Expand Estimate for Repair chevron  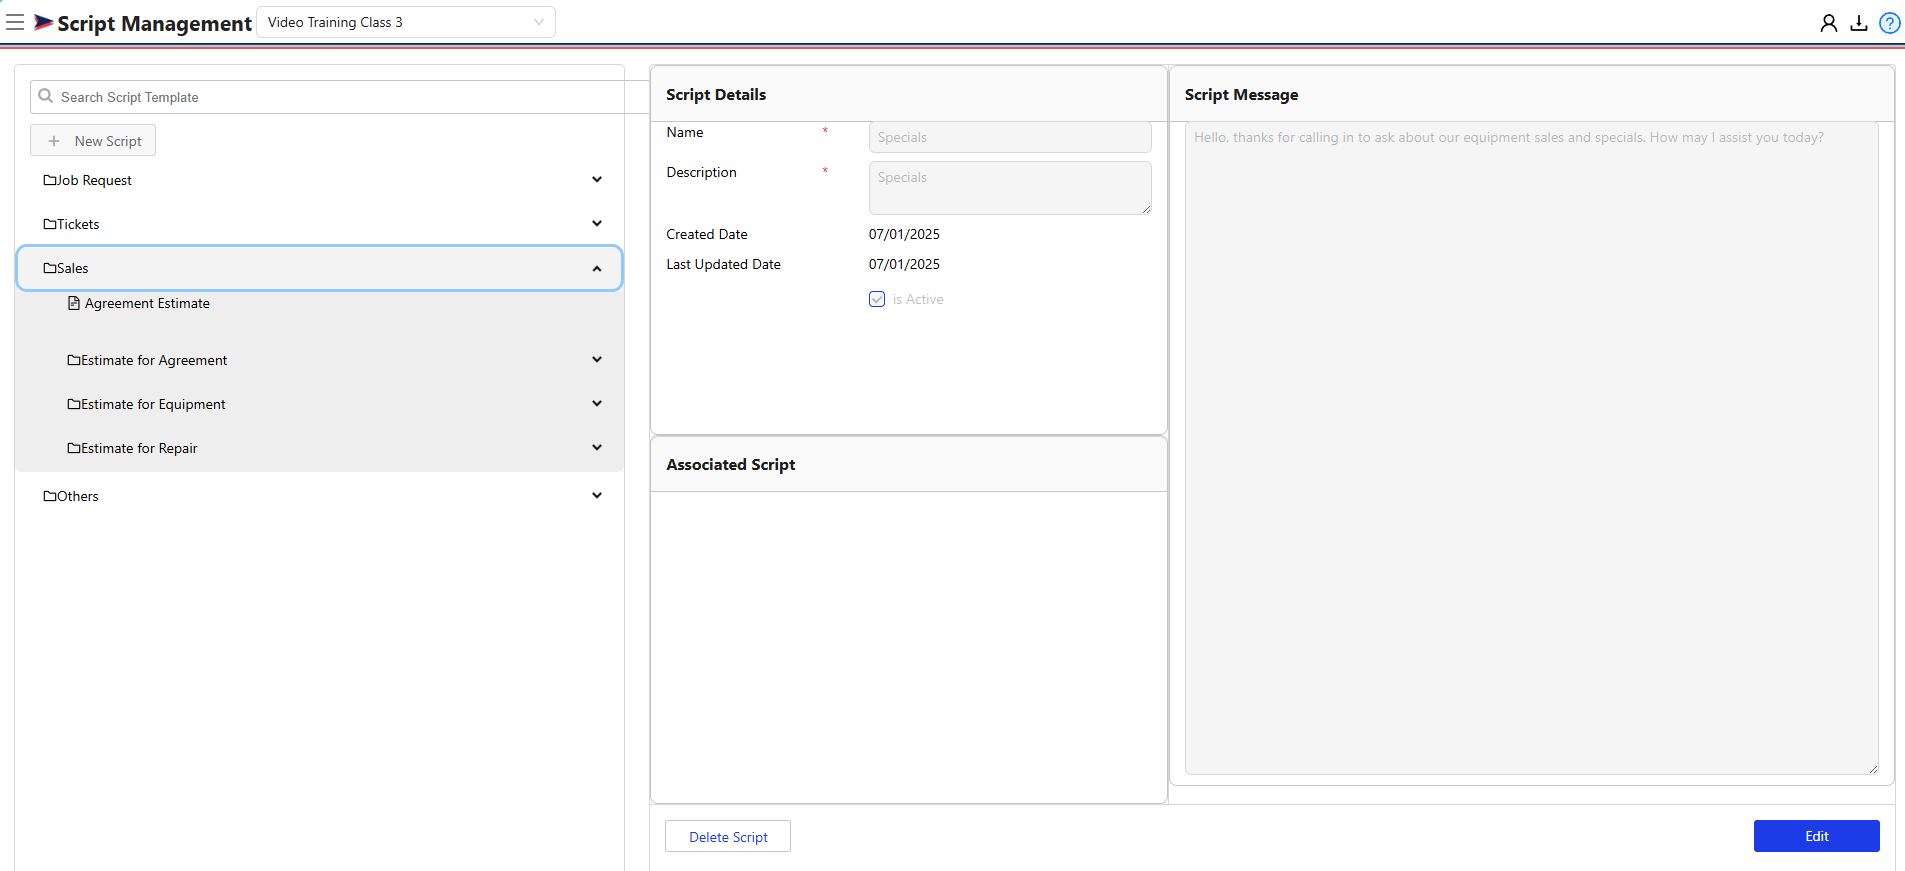pyautogui.click(x=597, y=448)
